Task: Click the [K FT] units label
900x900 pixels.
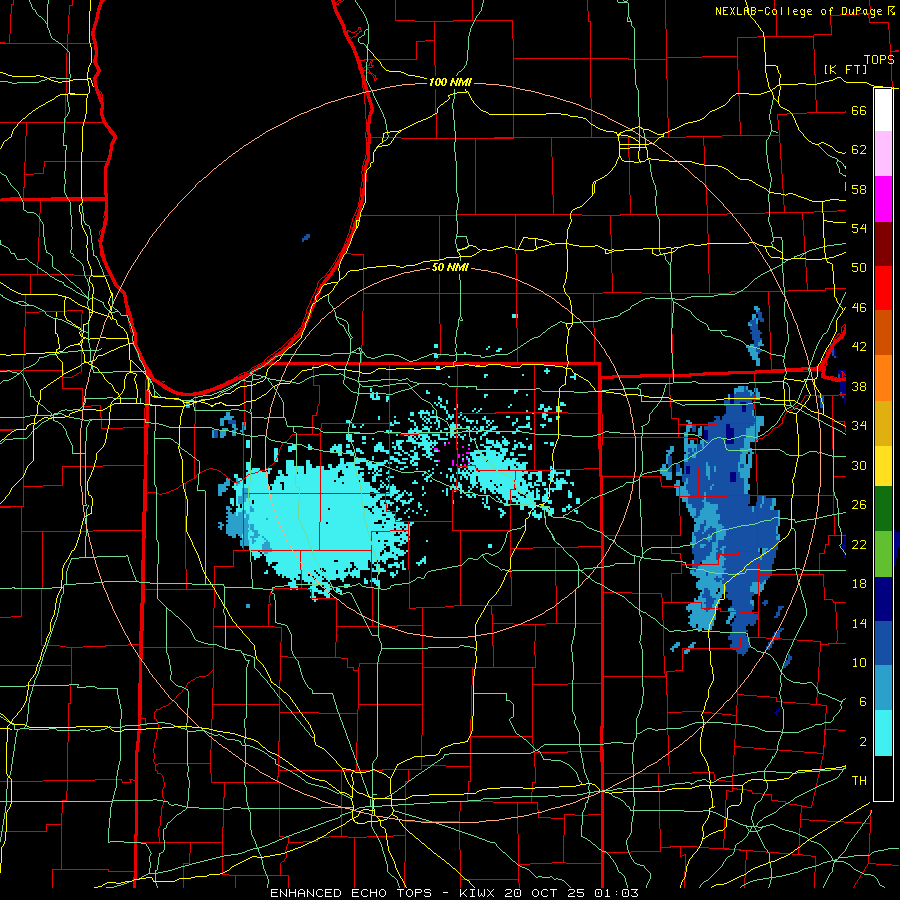Action: [845, 69]
